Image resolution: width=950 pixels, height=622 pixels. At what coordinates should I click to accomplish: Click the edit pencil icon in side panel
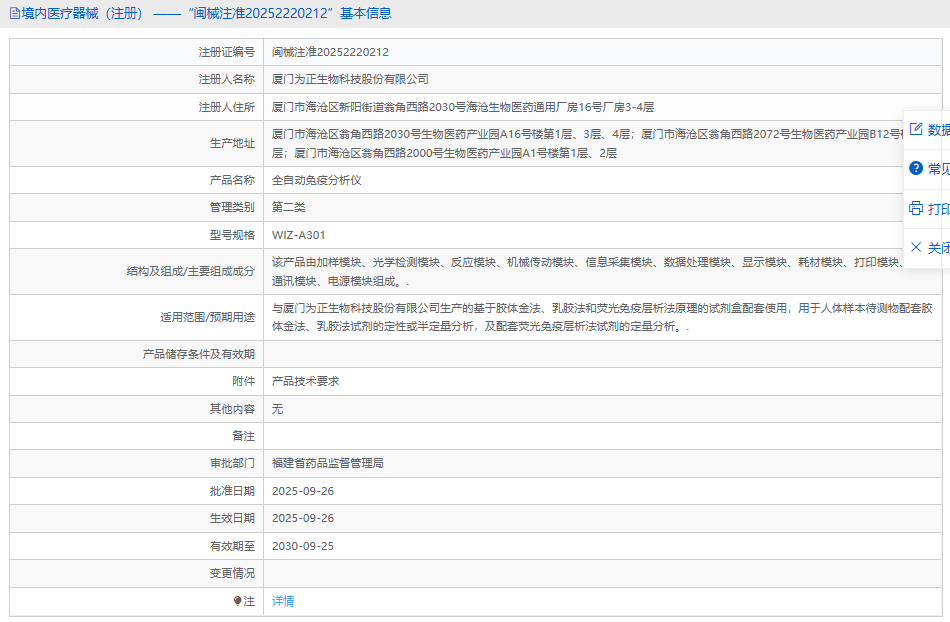pyautogui.click(x=915, y=129)
